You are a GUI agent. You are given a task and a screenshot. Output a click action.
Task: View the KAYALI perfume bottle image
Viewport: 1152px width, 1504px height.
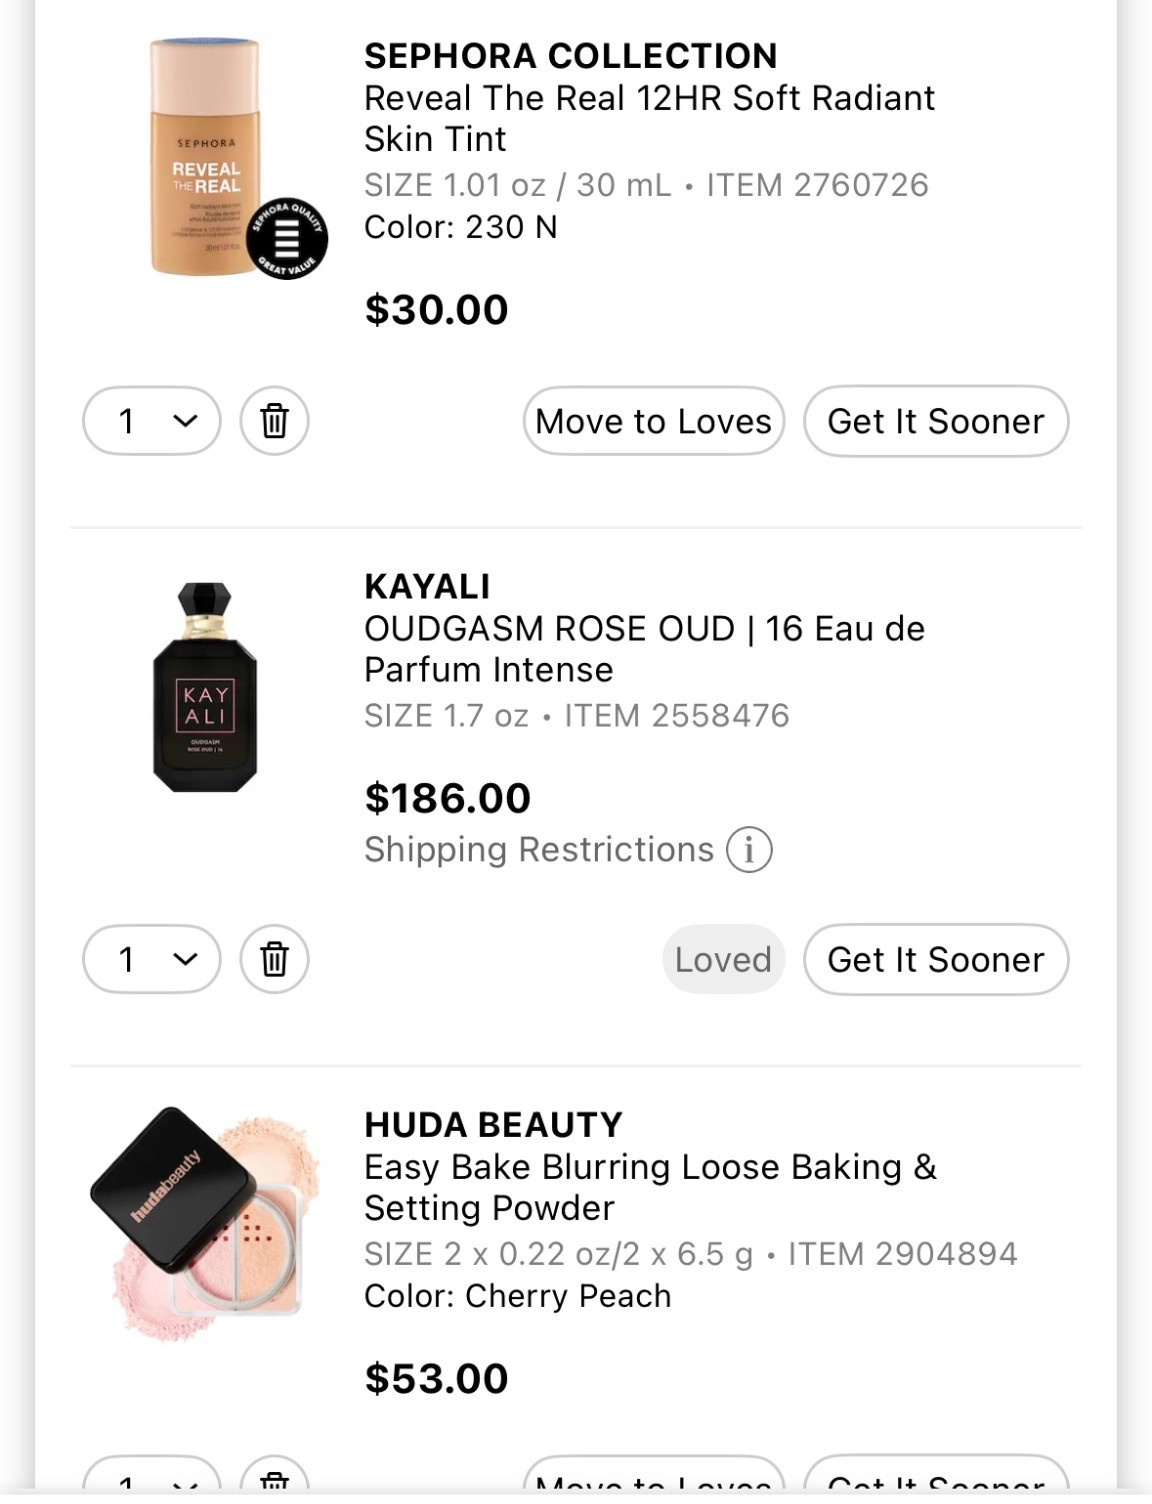tap(205, 687)
